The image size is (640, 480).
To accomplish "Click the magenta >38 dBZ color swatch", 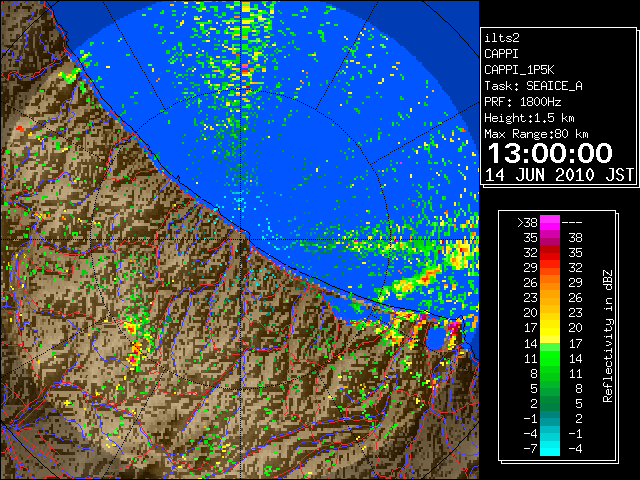I will tap(550, 222).
